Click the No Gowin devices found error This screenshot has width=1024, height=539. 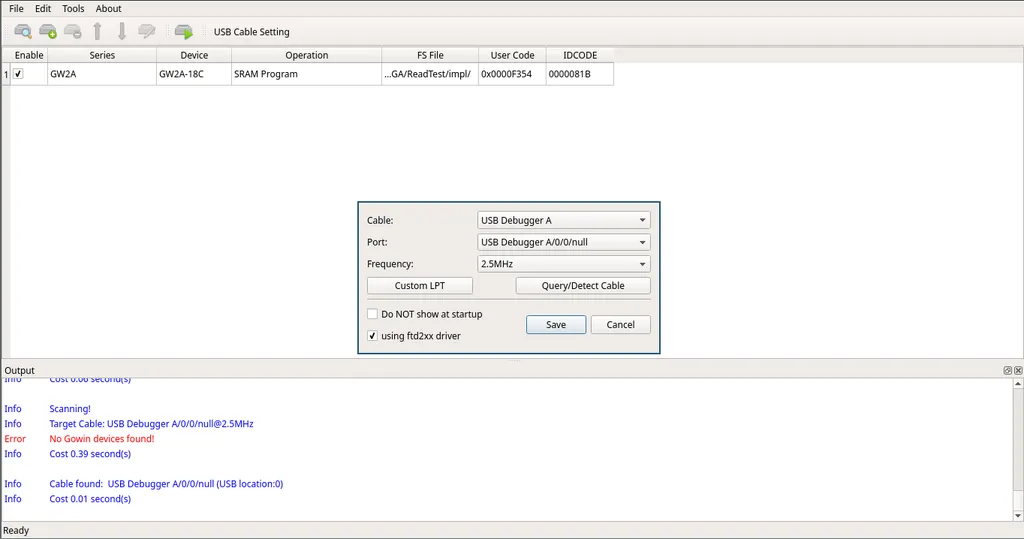pos(102,439)
